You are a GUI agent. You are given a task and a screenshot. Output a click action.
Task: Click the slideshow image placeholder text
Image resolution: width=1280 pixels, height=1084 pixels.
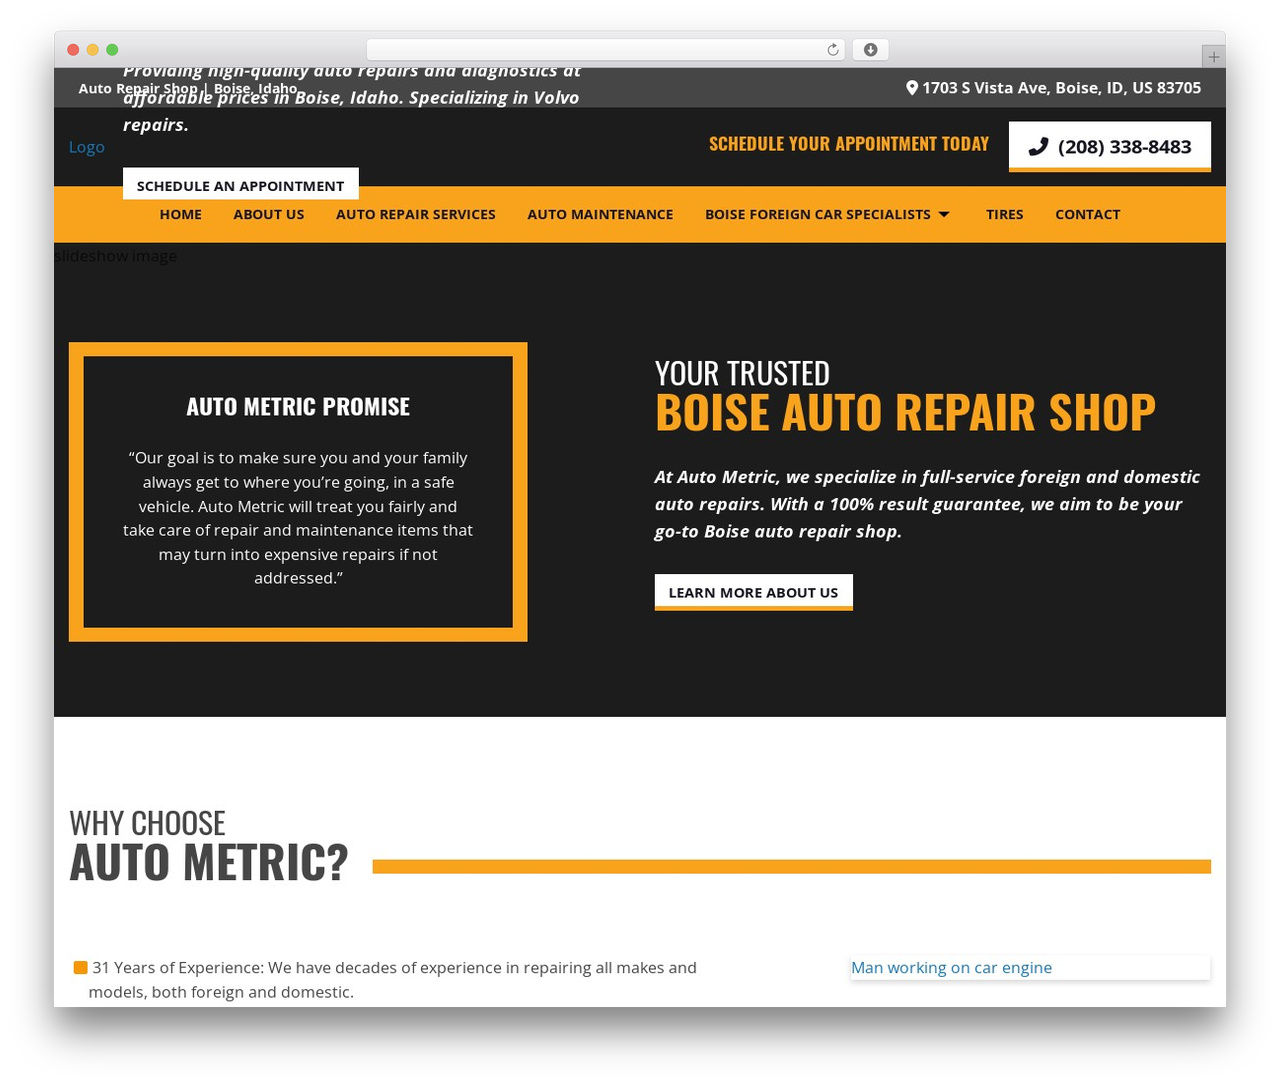pyautogui.click(x=115, y=256)
